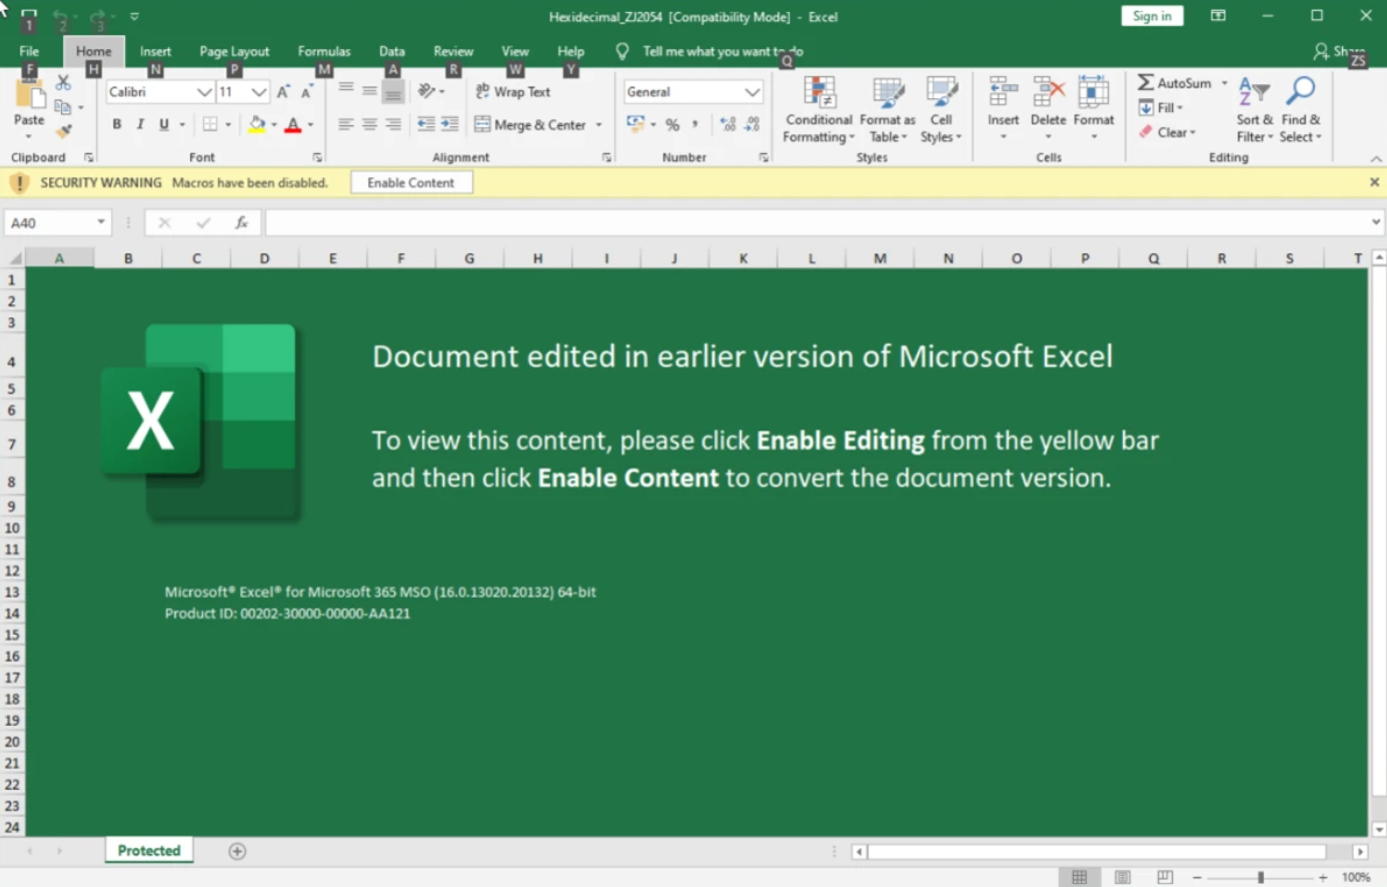The image size is (1387, 887).
Task: Add a new sheet with plus icon
Action: click(x=237, y=851)
